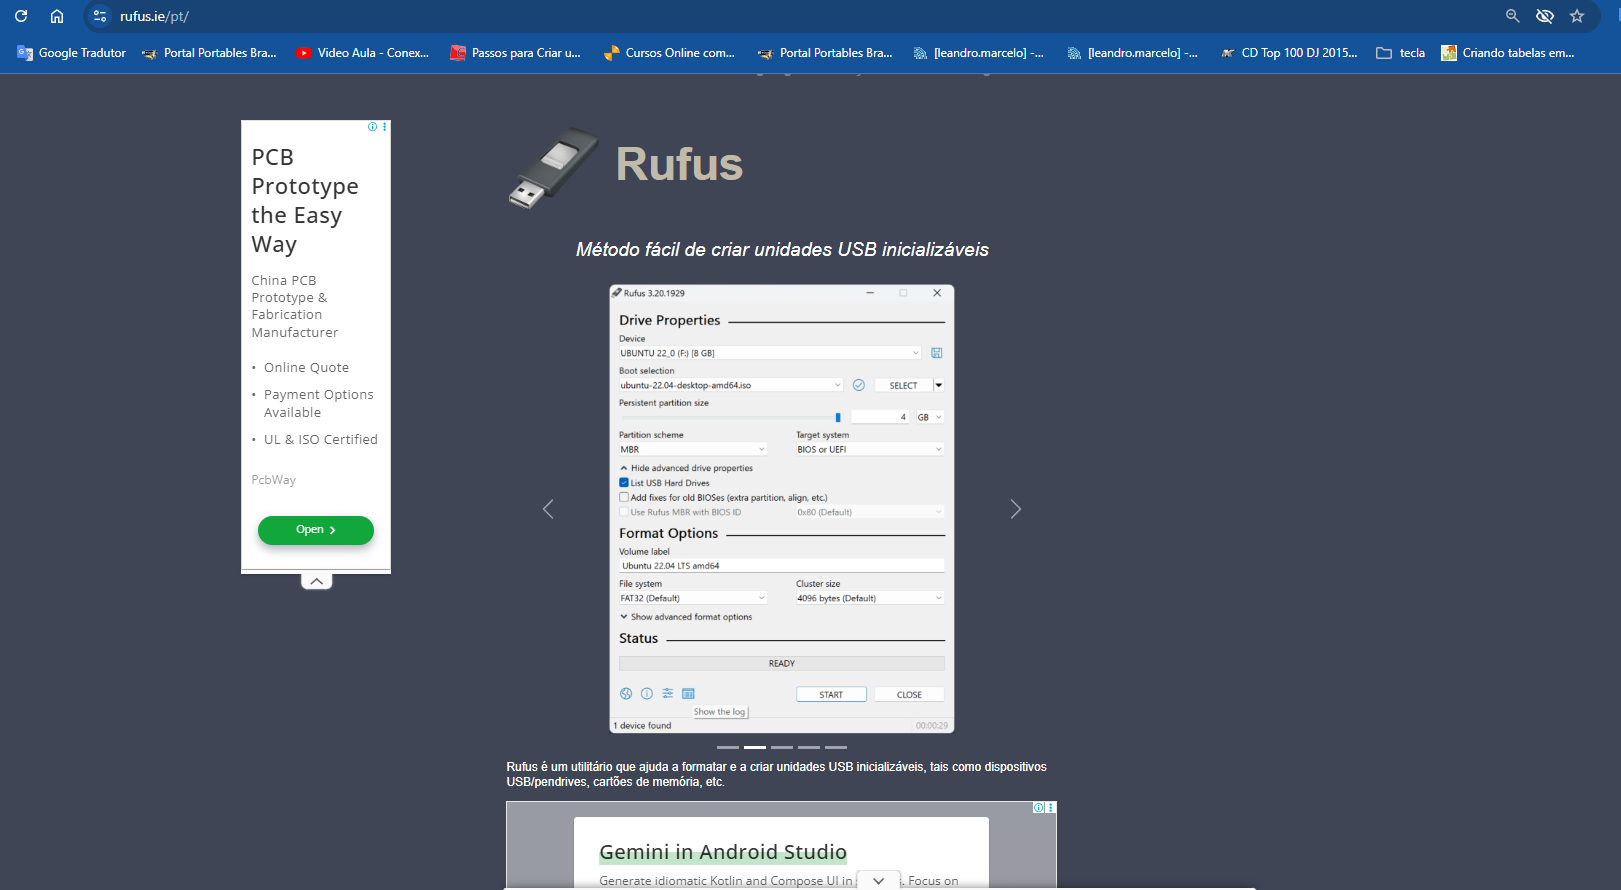Collapse the PcbWay ad with the up chevron

coord(316,581)
